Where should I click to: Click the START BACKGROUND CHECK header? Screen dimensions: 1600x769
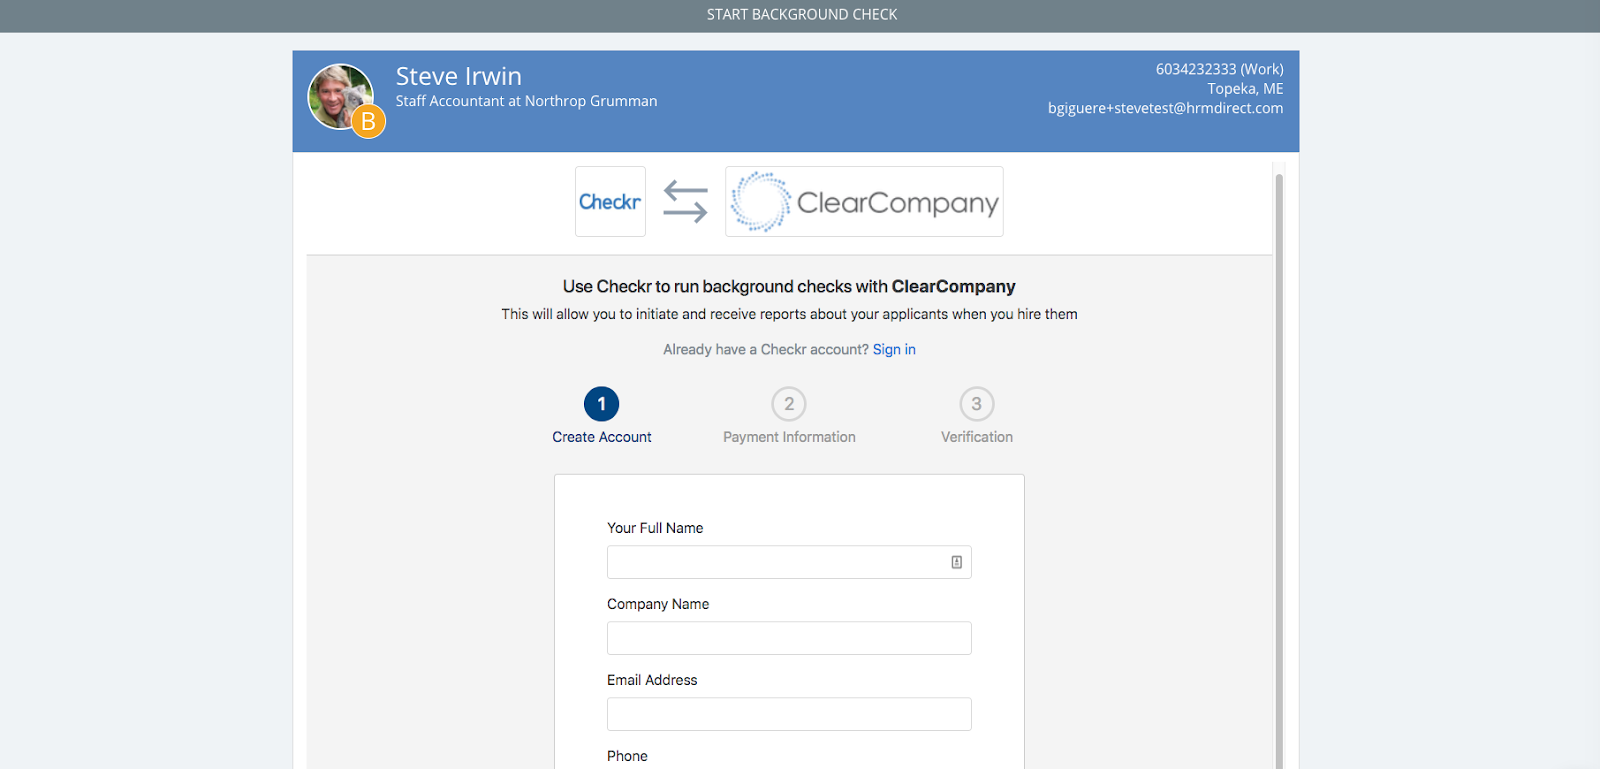click(802, 14)
